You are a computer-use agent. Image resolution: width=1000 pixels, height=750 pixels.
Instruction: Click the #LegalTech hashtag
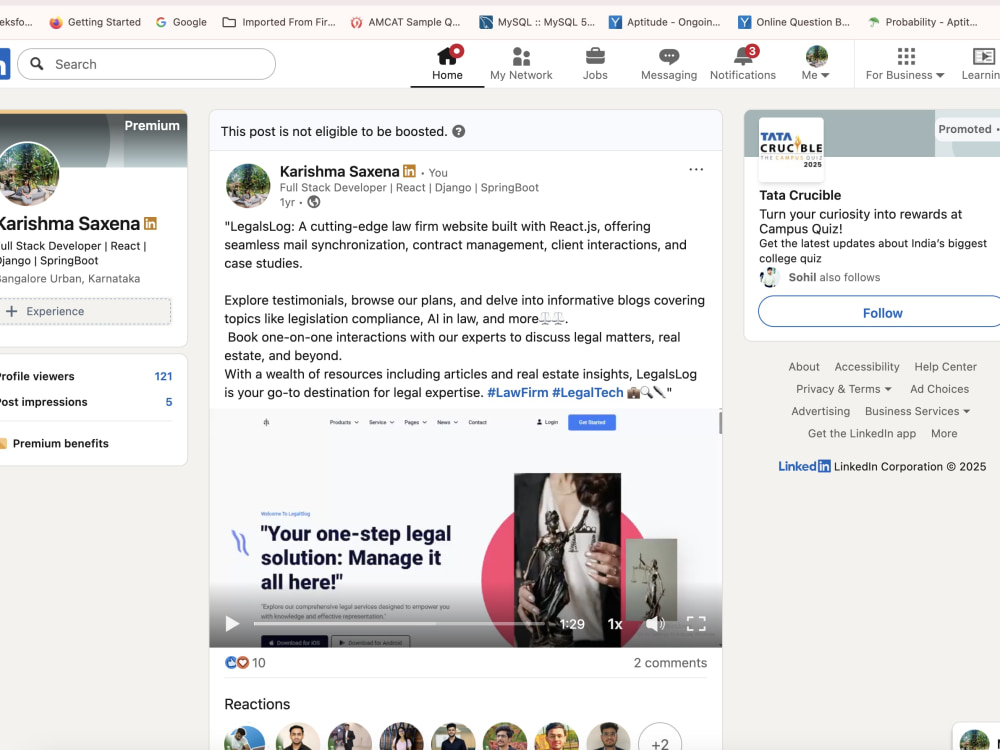coord(587,392)
